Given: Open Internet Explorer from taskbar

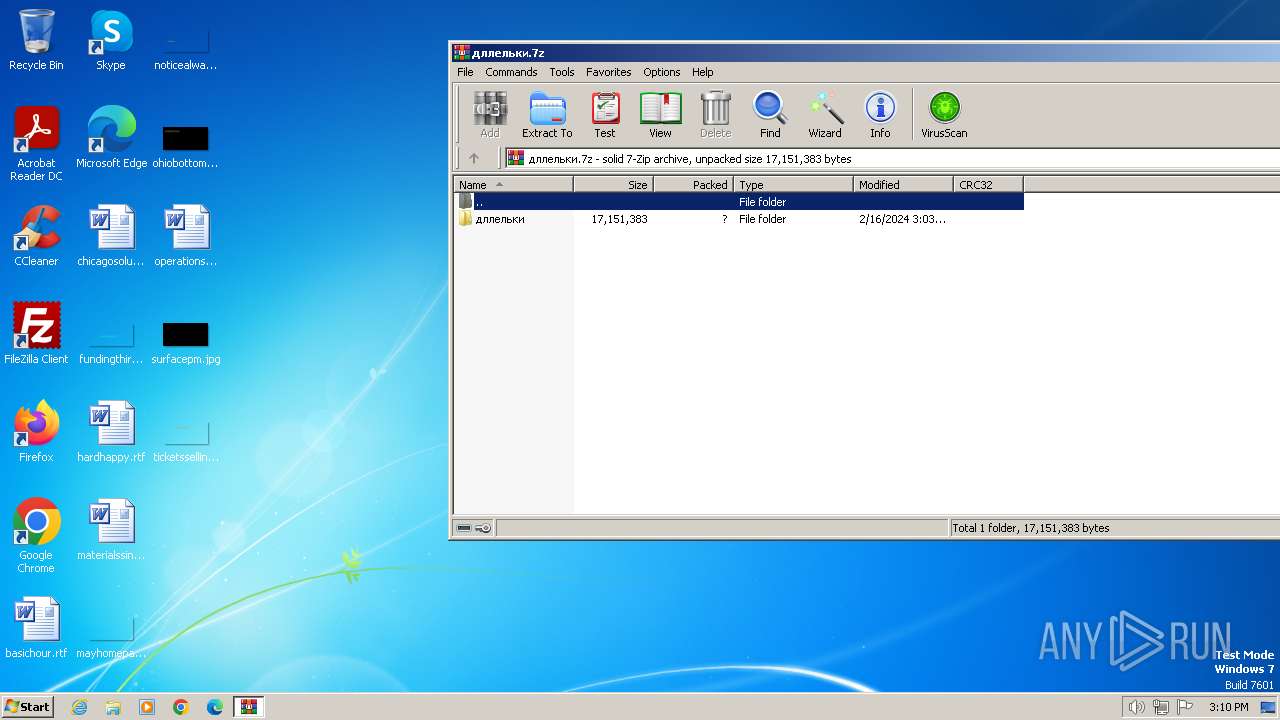Looking at the screenshot, I should pyautogui.click(x=79, y=707).
